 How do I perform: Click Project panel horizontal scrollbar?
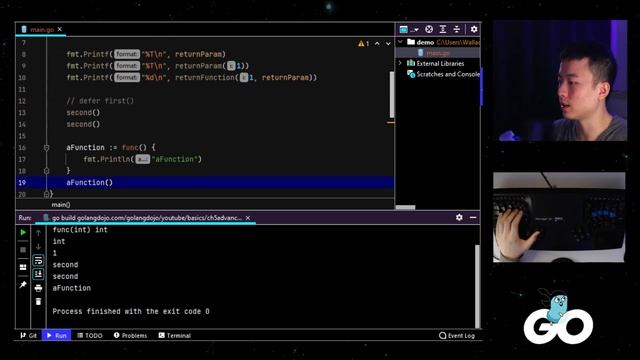coord(405,207)
